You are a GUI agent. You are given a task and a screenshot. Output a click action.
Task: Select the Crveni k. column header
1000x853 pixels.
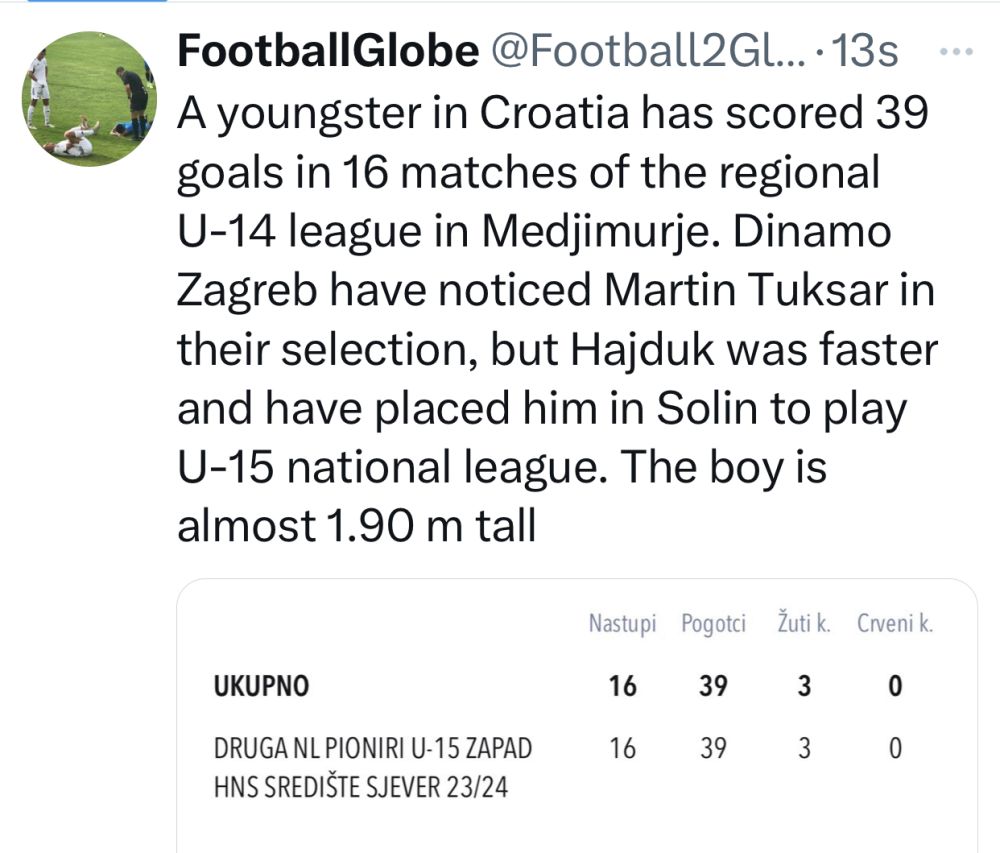pos(895,624)
